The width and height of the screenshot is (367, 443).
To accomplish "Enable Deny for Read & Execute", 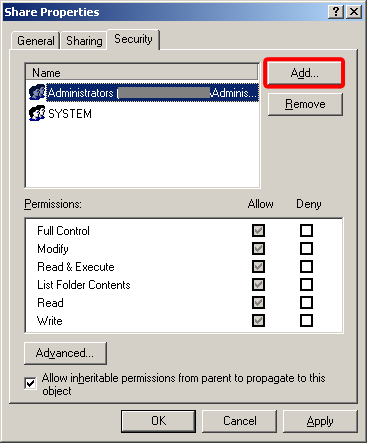I will [x=306, y=266].
